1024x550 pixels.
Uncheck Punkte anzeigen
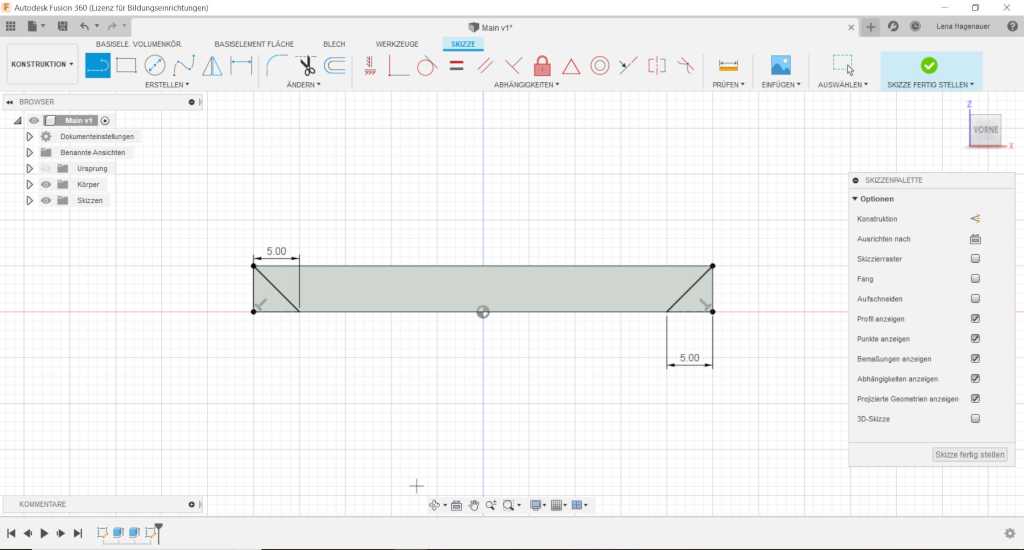pyautogui.click(x=975, y=338)
